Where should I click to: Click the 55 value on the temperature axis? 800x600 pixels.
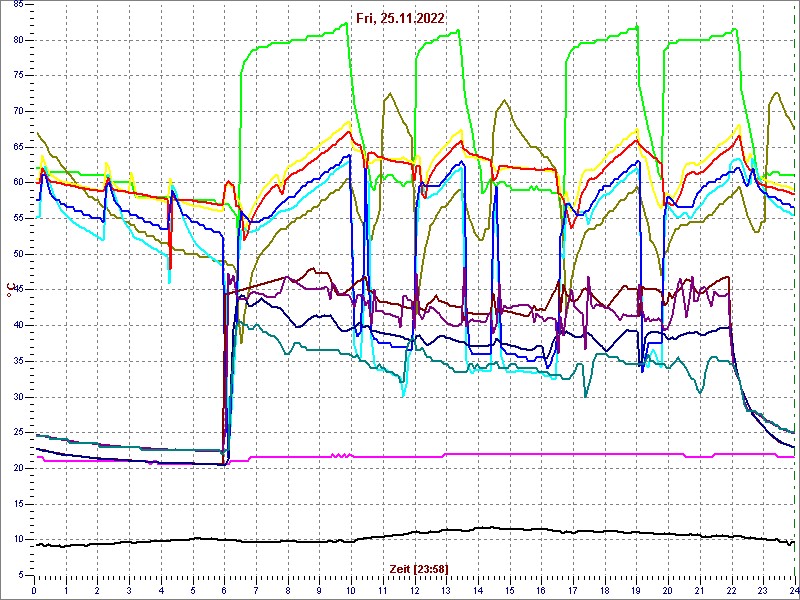pos(17,218)
